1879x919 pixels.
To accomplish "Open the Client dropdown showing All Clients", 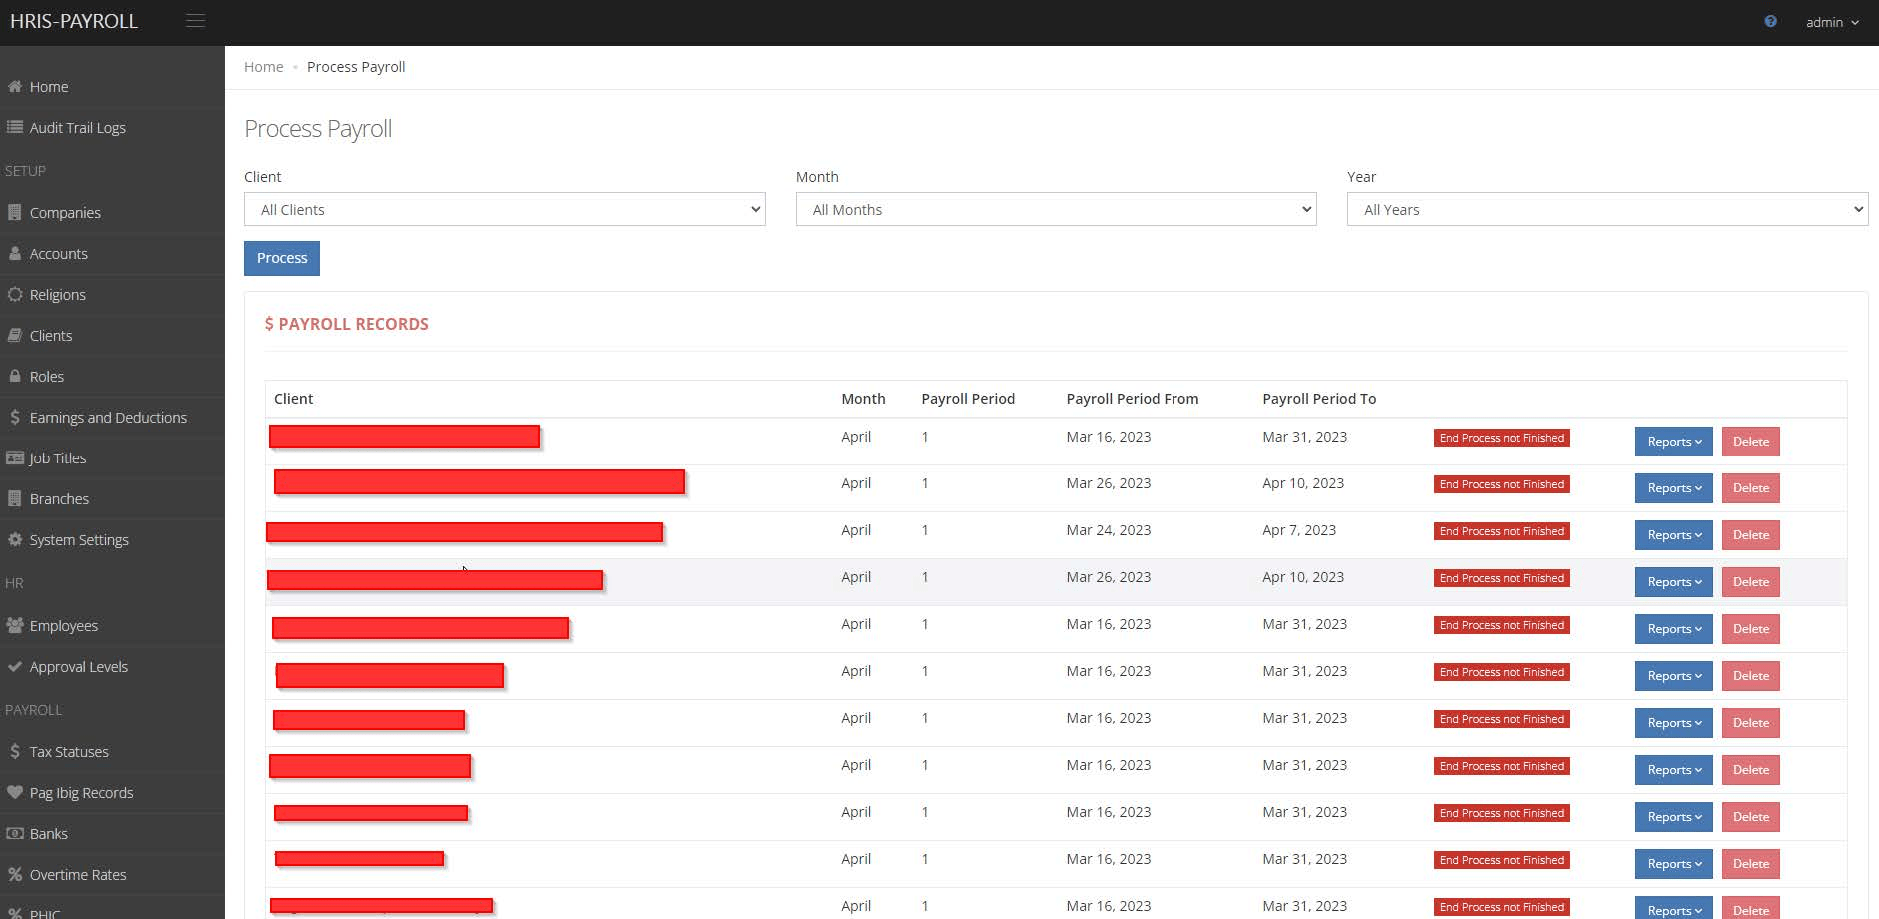I will tap(505, 209).
